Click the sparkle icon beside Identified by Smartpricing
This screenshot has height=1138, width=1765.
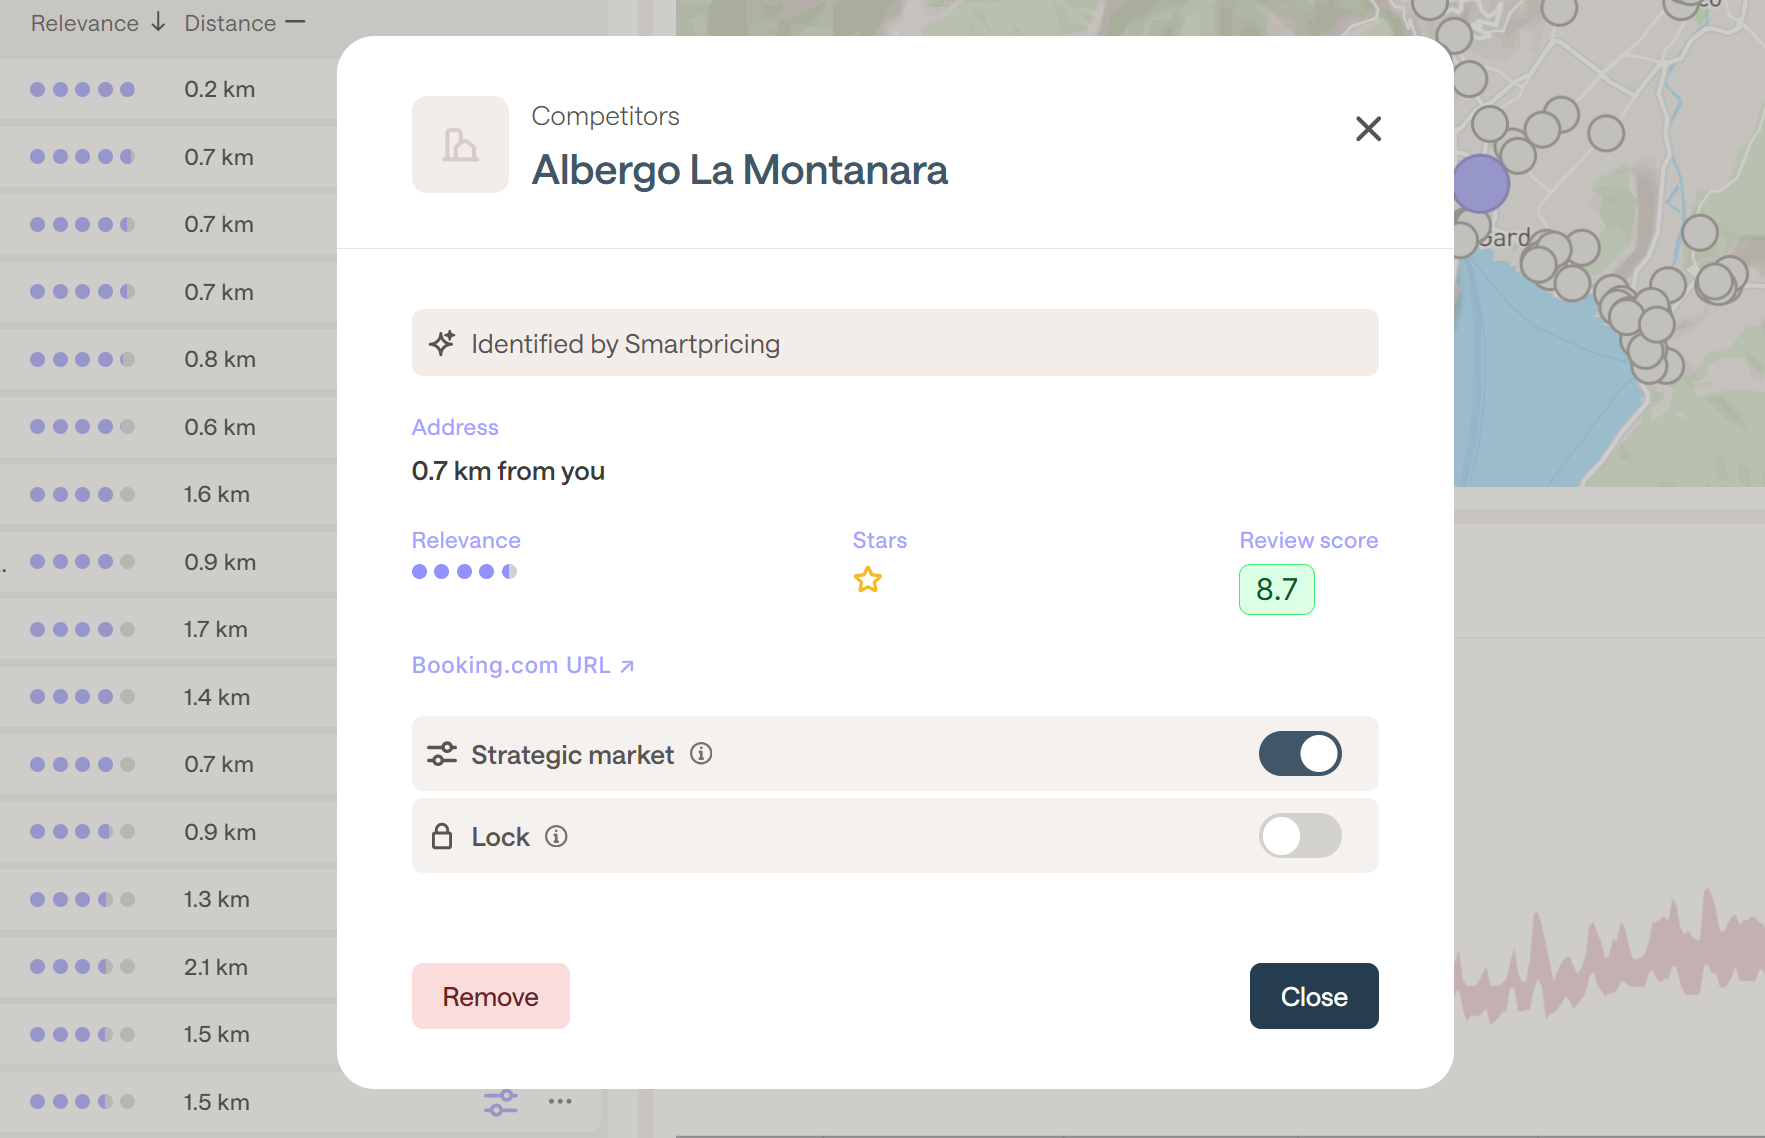442,343
